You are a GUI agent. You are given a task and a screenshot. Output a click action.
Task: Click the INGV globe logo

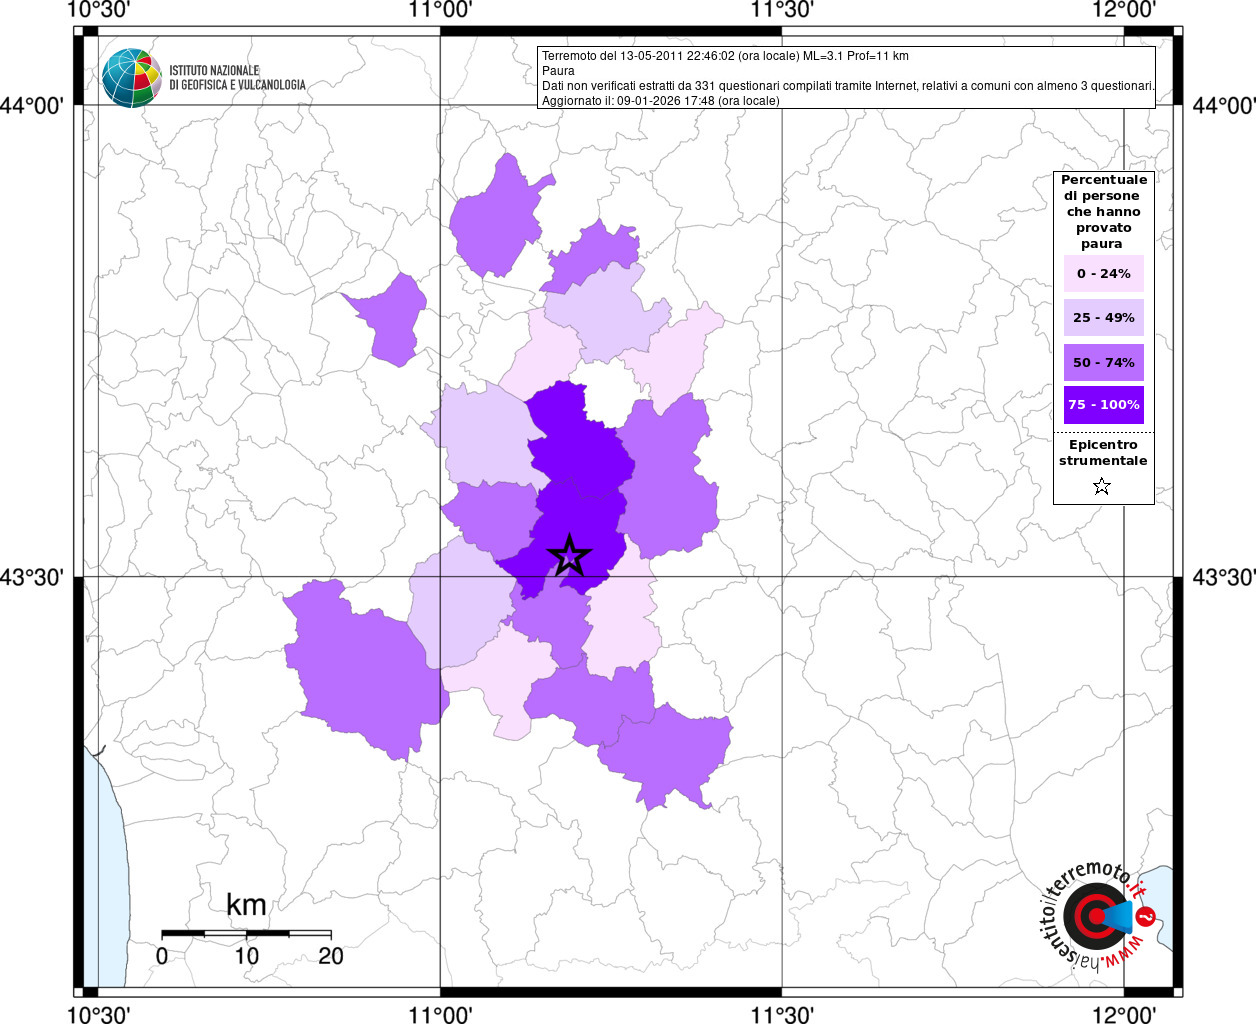pos(131,78)
